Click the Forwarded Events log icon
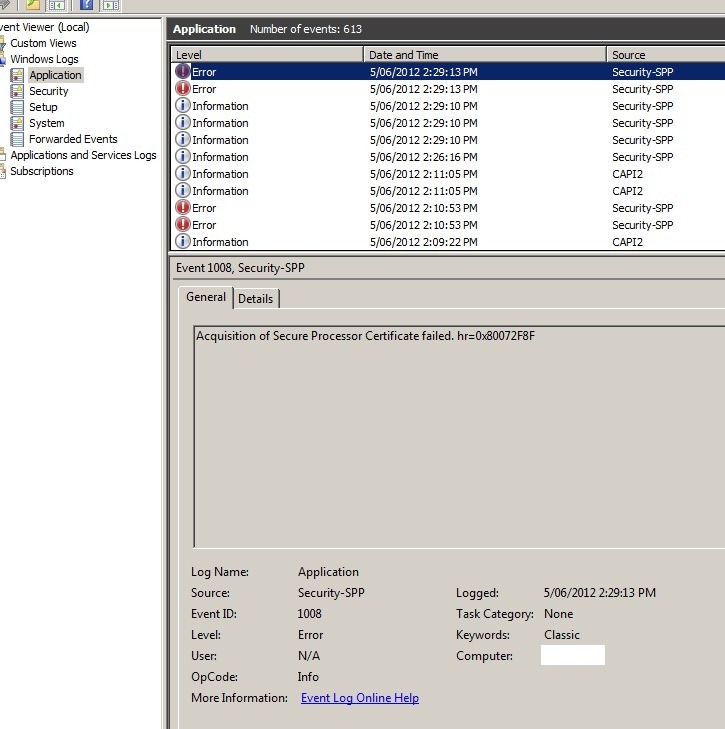 (17, 139)
